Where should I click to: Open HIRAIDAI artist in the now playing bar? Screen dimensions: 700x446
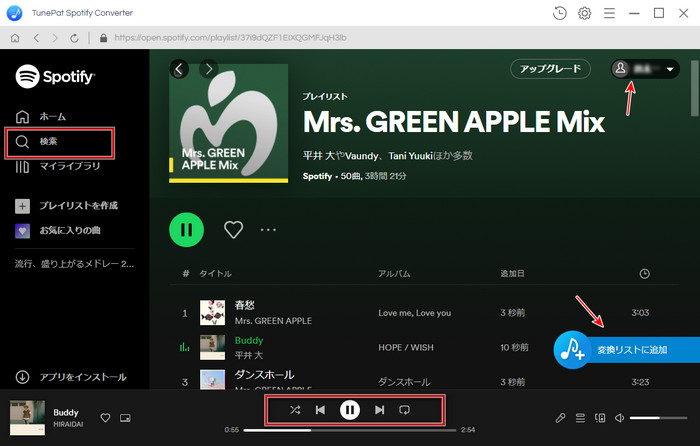pyautogui.click(x=68, y=425)
